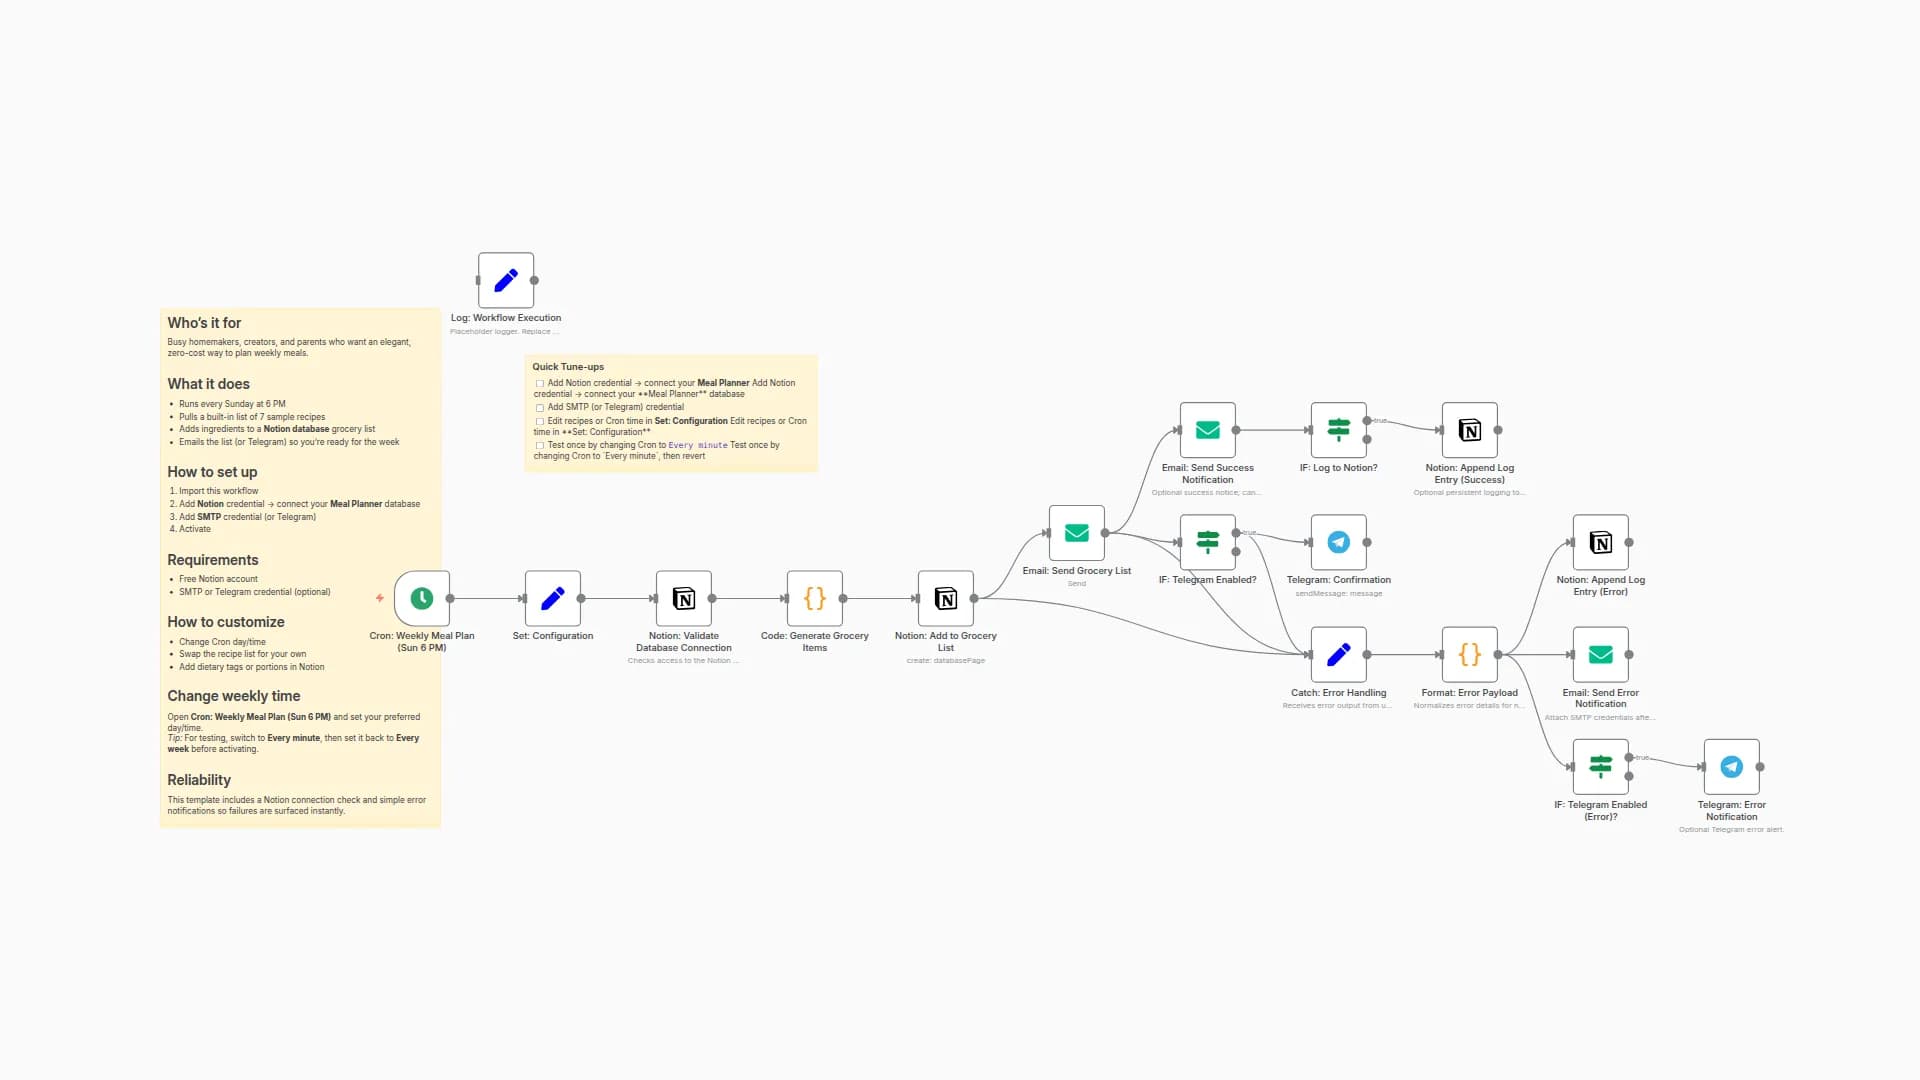Click Telegram: Confirmation node icon

[x=1338, y=542]
